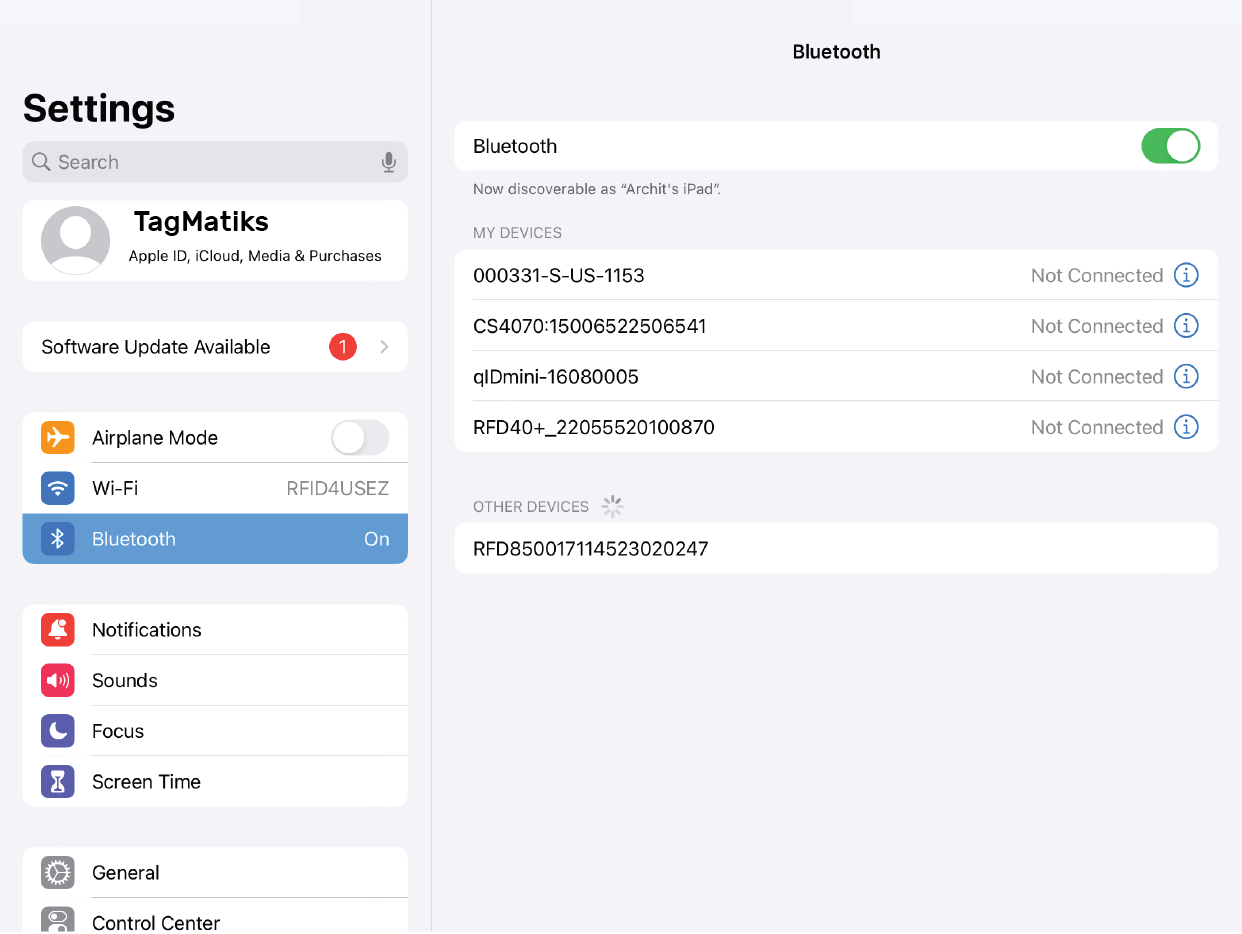Open General settings
Screen dimensions: 1242x934
pyautogui.click(x=215, y=873)
